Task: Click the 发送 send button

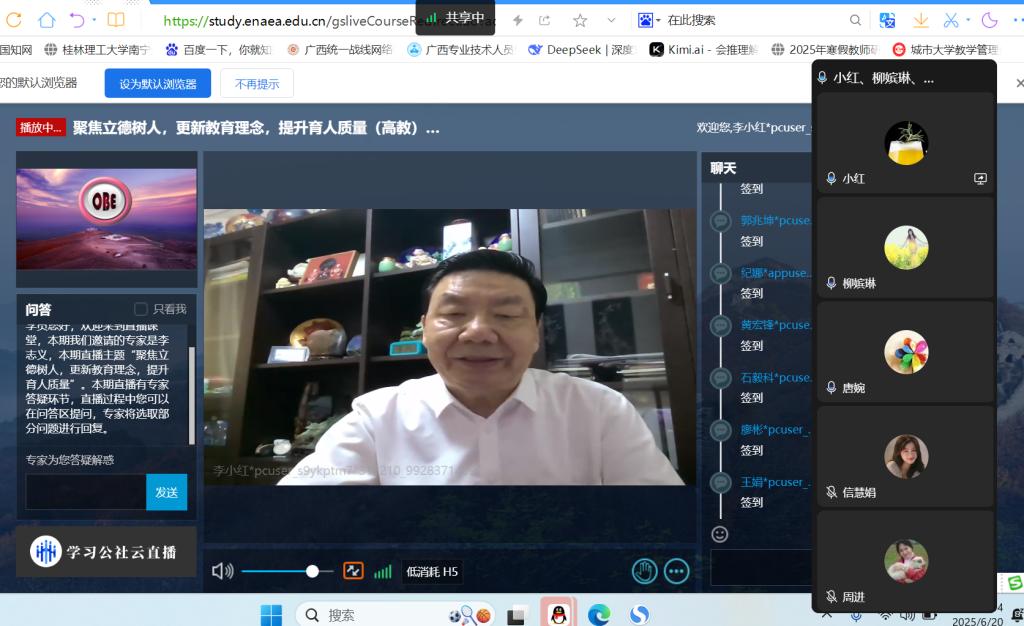Action: (166, 492)
